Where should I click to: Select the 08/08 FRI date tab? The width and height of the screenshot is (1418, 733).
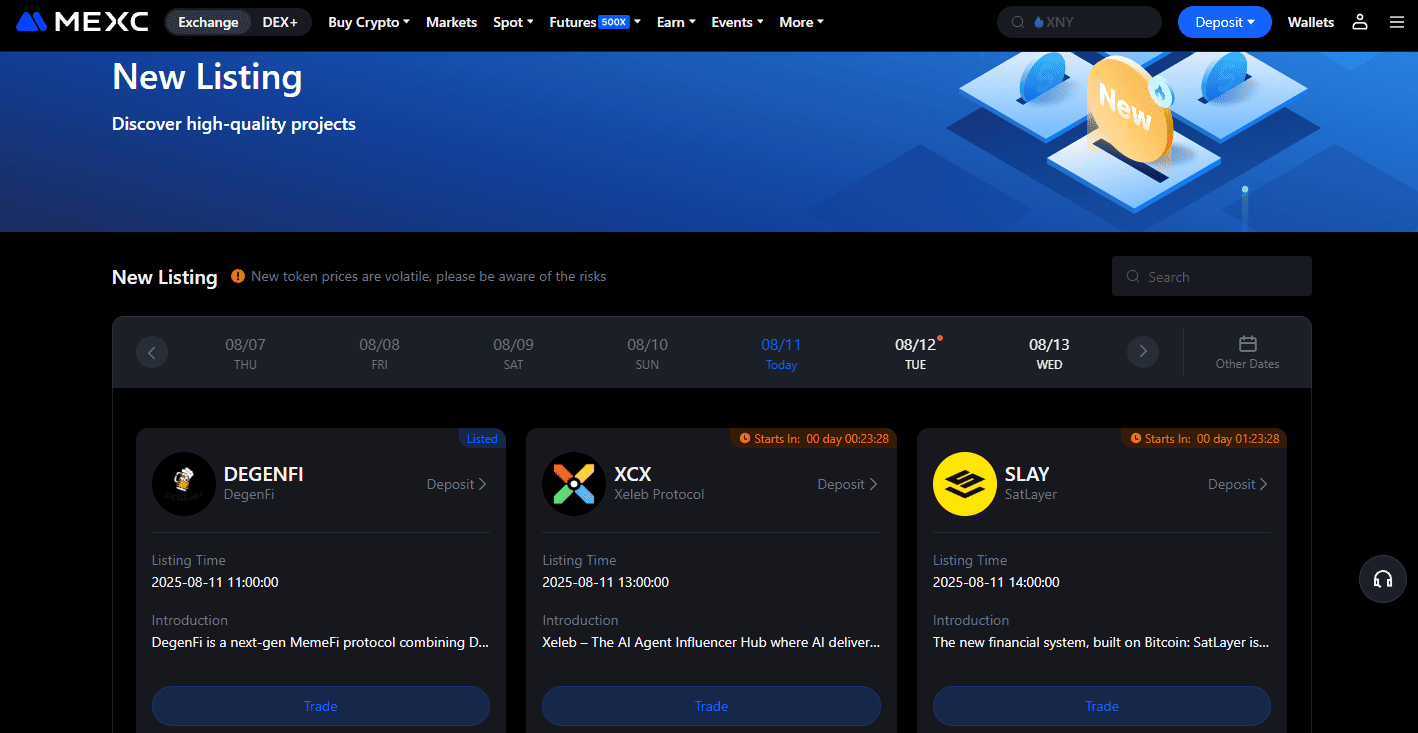[x=380, y=353]
